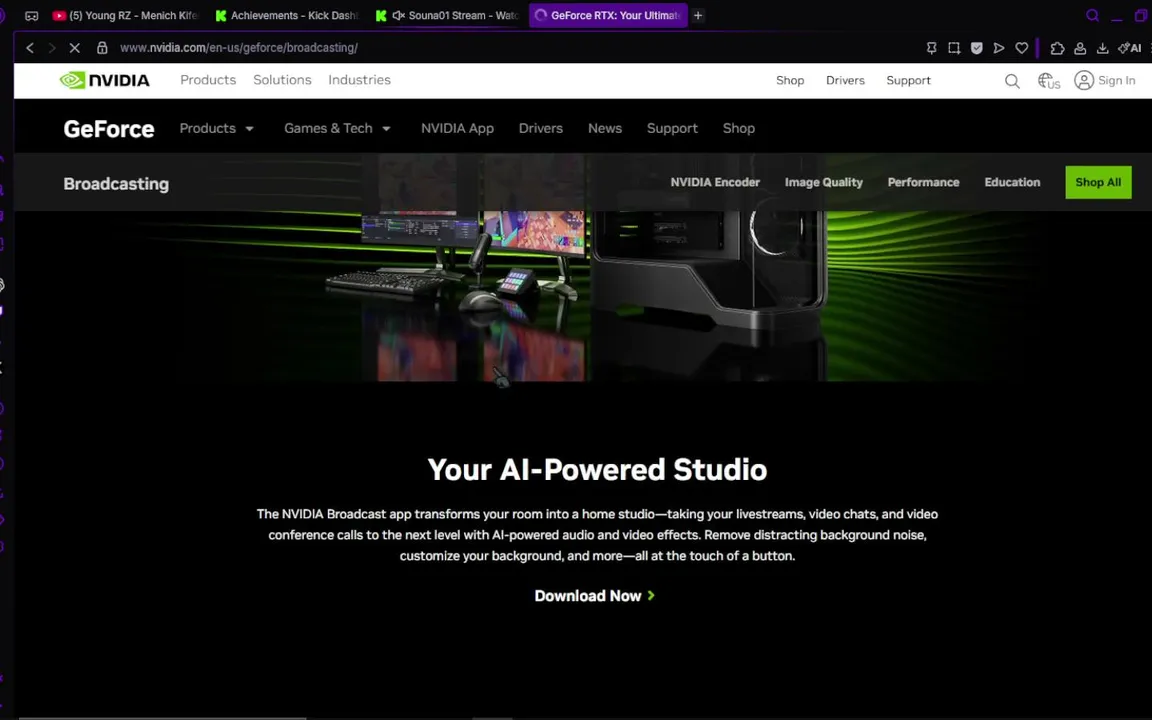Image resolution: width=1152 pixels, height=720 pixels.
Task: Open the browser AI assistant button
Action: pos(1130,48)
